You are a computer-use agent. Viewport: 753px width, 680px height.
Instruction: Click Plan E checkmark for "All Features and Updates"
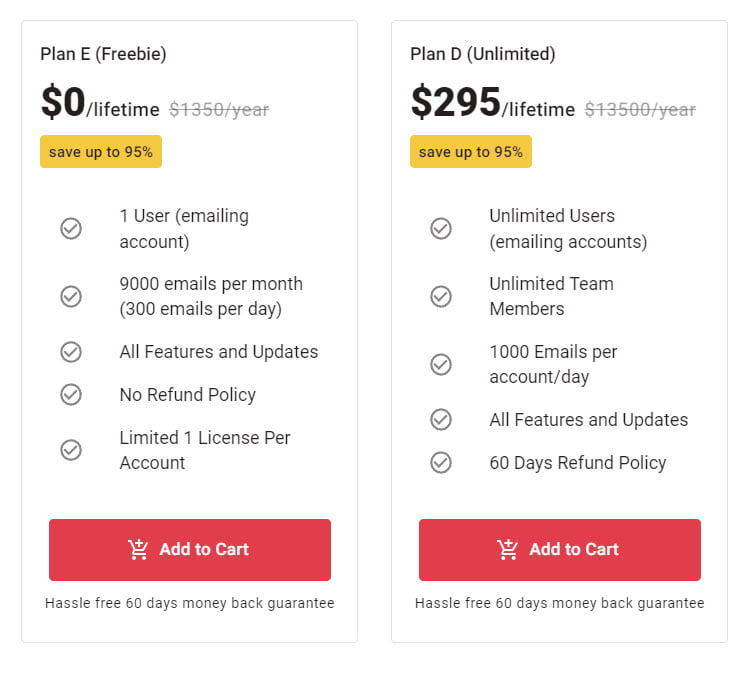[71, 352]
